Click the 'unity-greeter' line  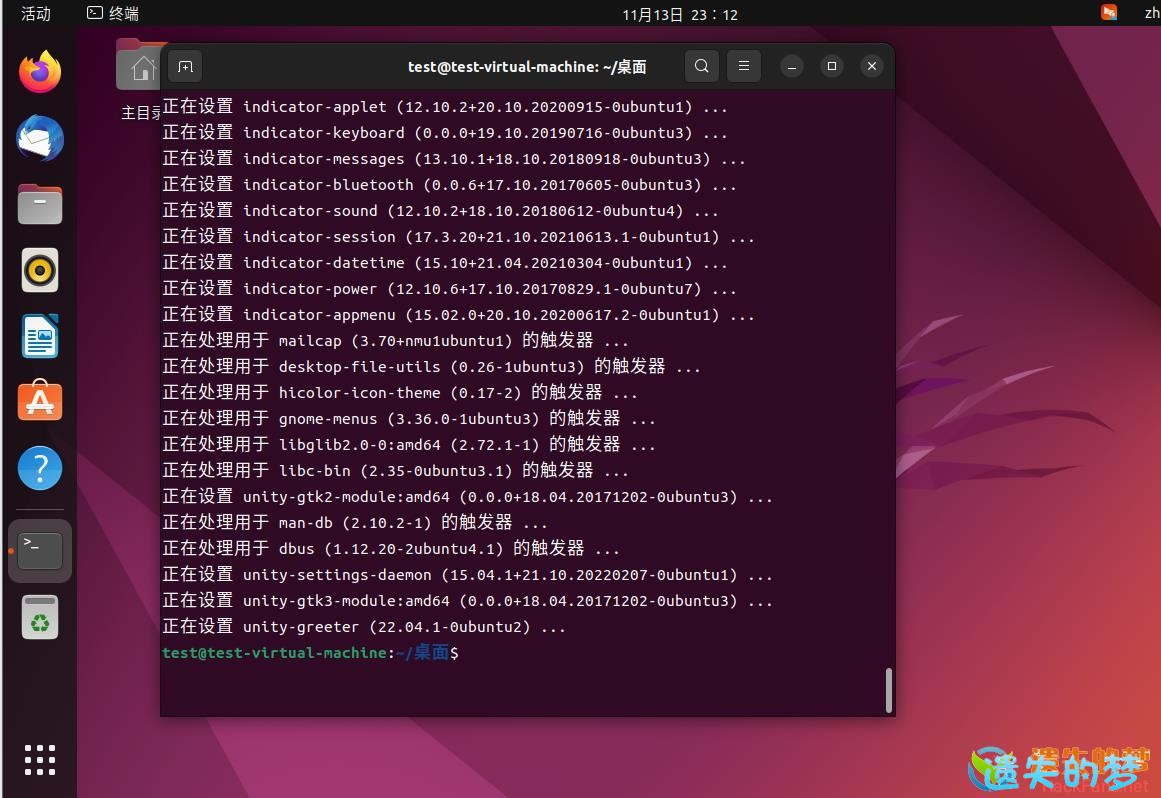(x=364, y=626)
